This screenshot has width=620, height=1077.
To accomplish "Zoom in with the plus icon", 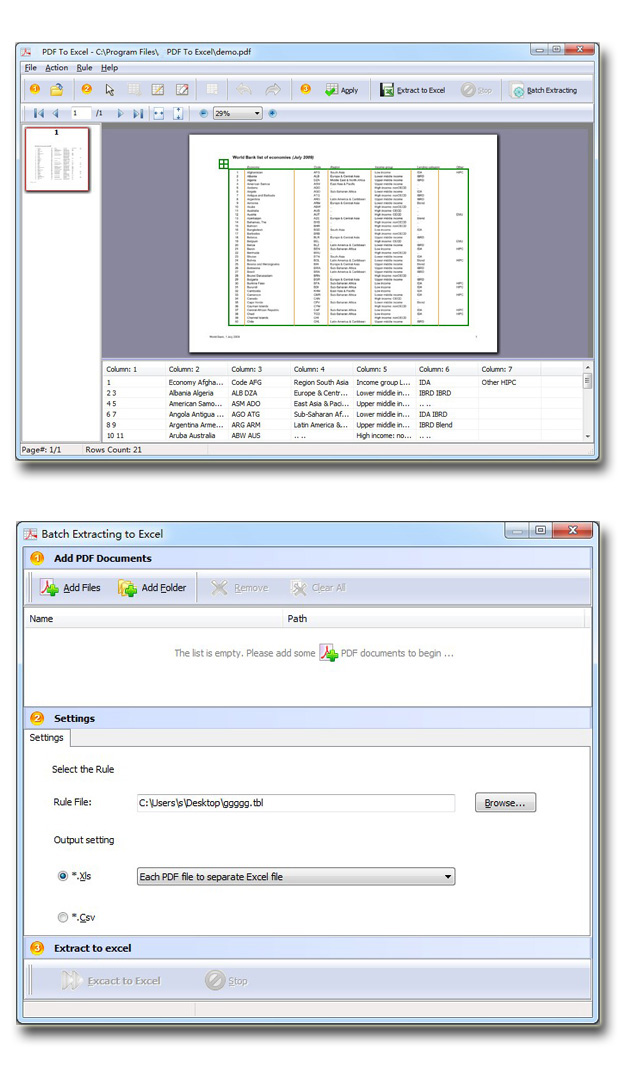I will [x=273, y=113].
